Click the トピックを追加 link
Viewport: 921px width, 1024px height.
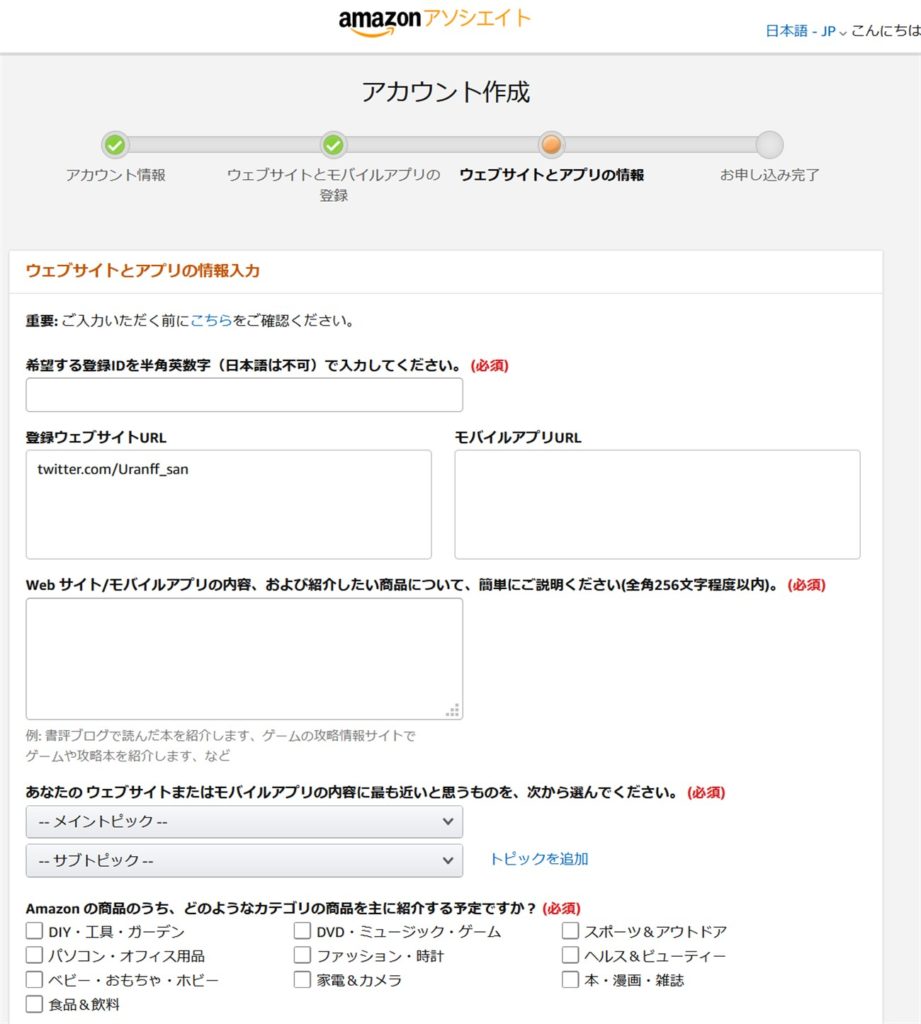(x=539, y=859)
